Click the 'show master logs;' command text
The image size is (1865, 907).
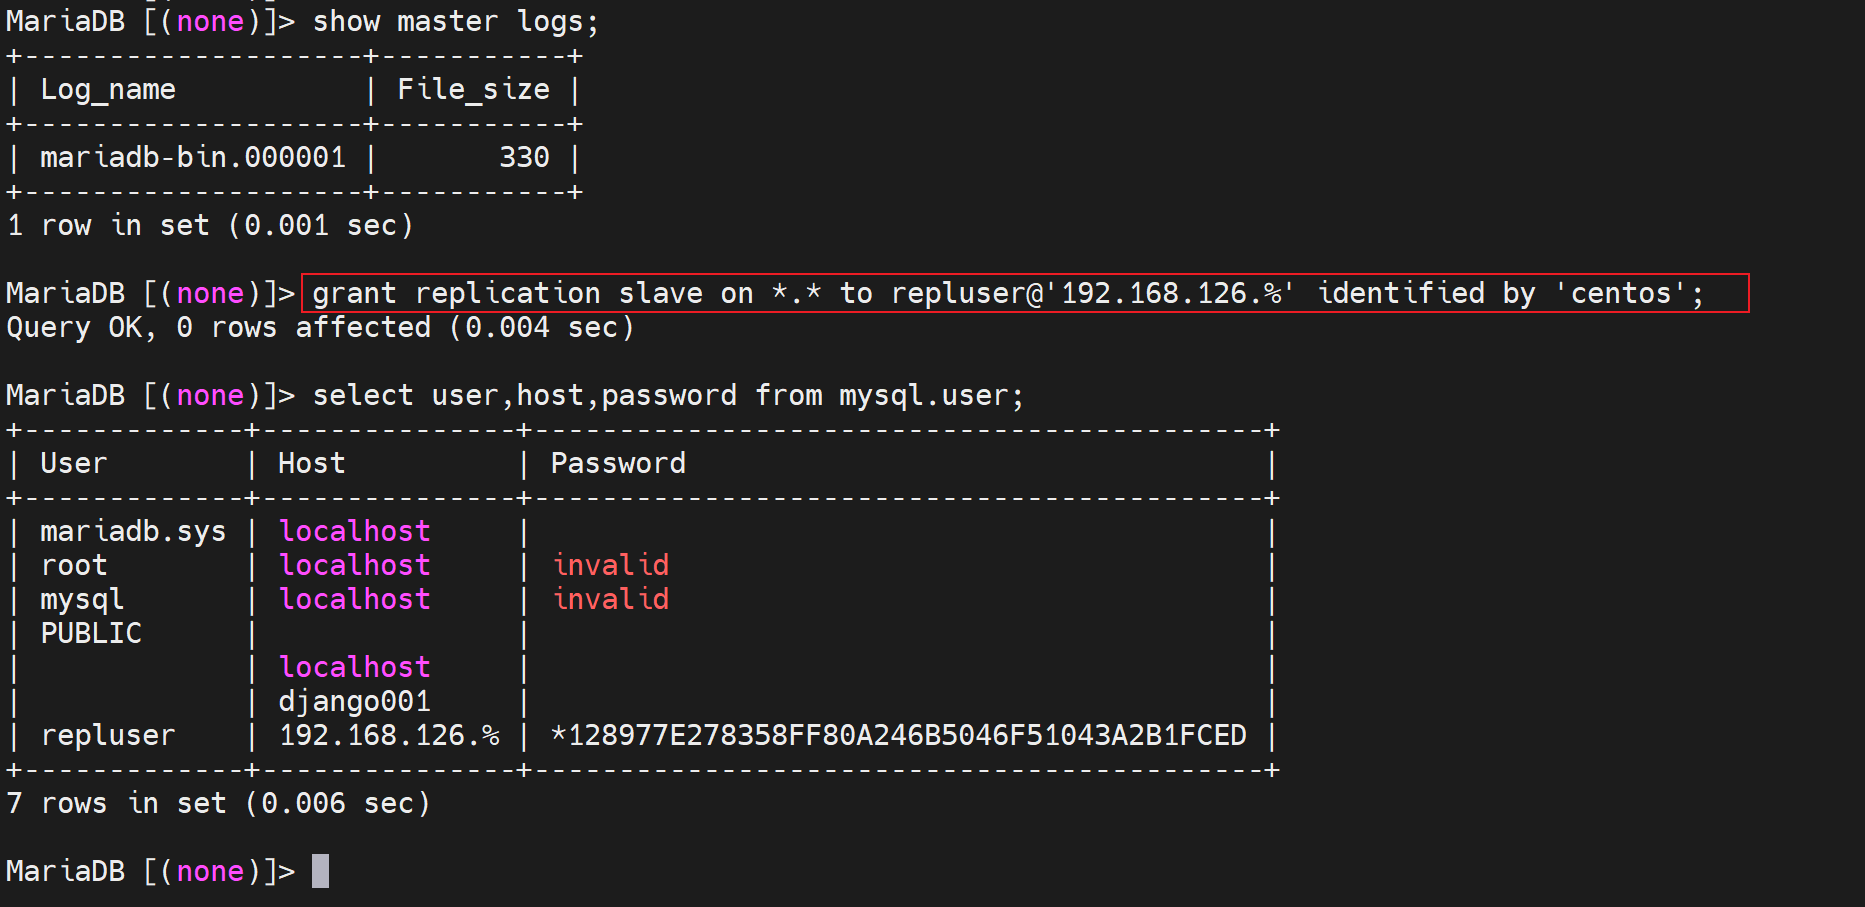(x=455, y=21)
